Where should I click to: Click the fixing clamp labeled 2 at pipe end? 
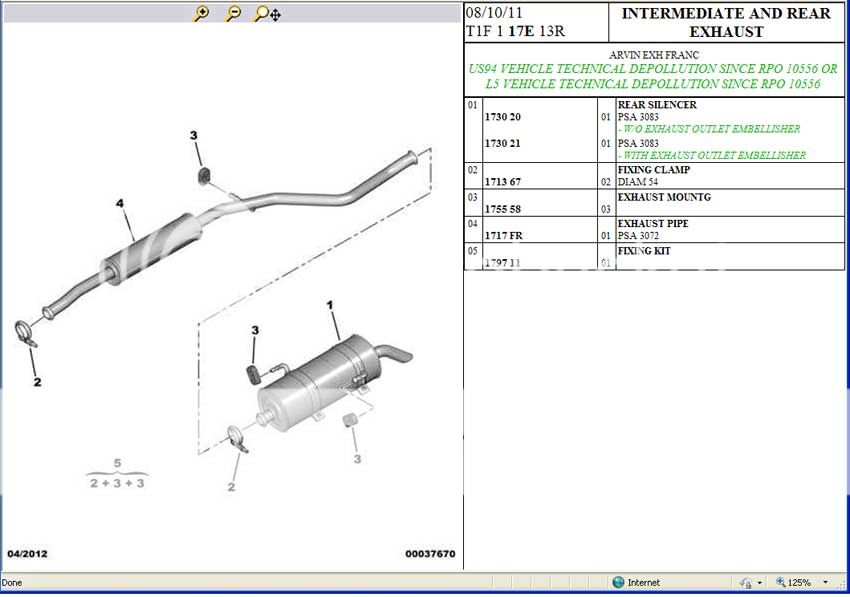point(26,335)
